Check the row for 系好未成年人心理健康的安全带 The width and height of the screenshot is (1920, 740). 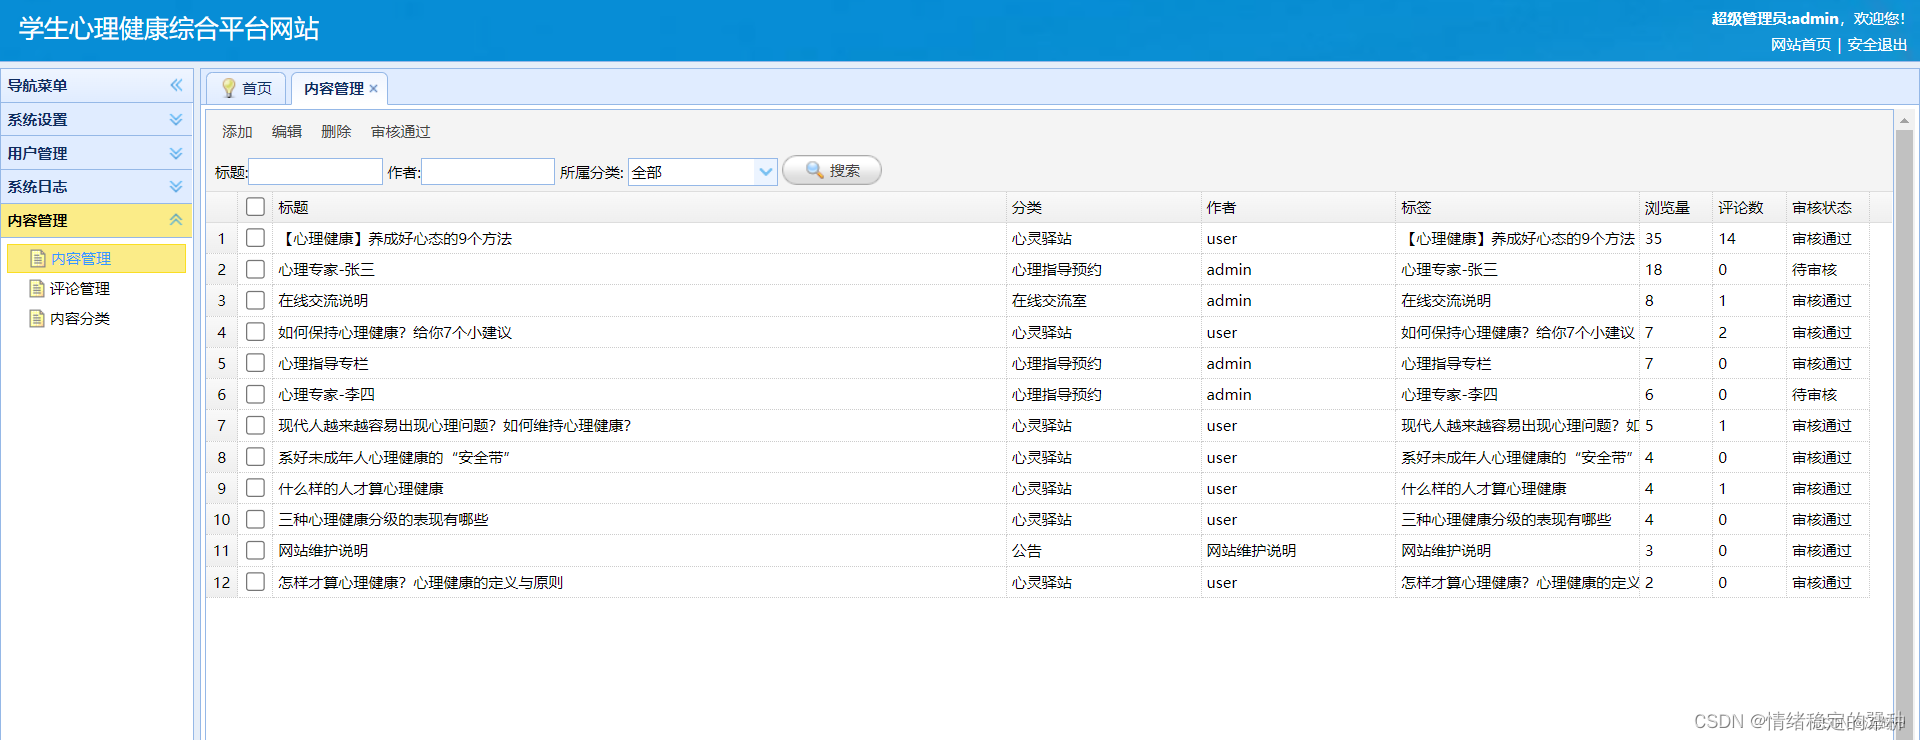[x=255, y=457]
